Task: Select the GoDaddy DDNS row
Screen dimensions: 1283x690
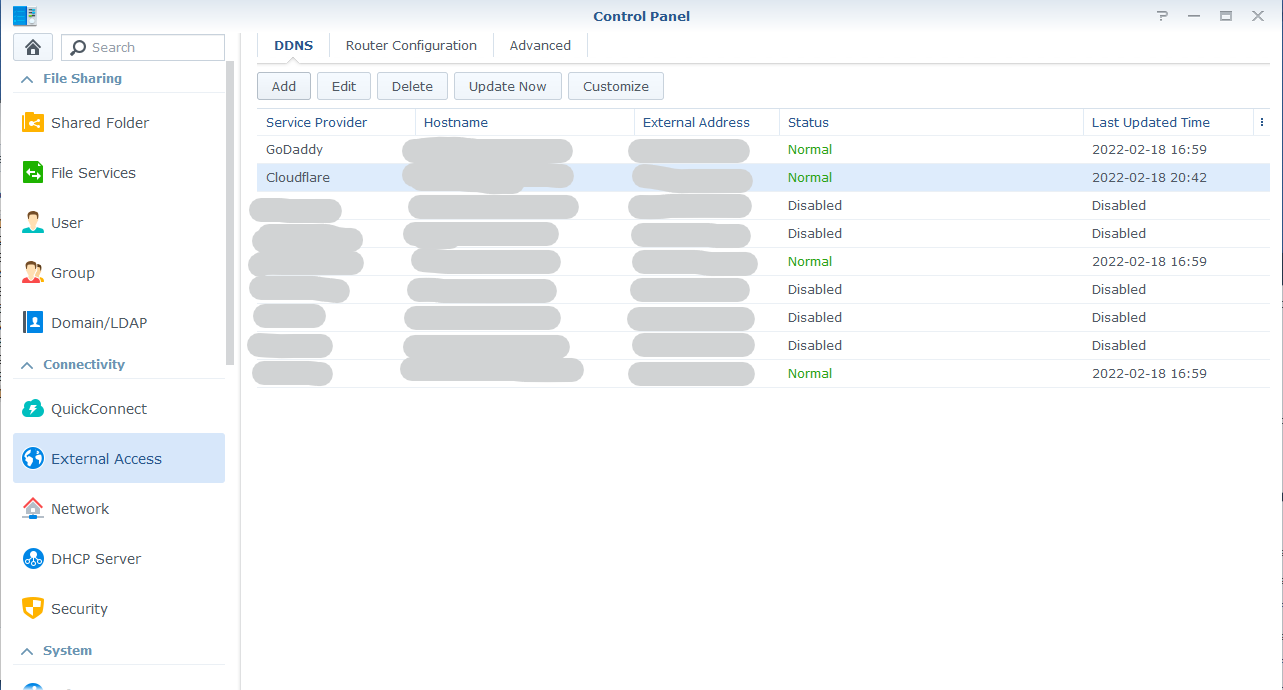Action: coord(293,149)
